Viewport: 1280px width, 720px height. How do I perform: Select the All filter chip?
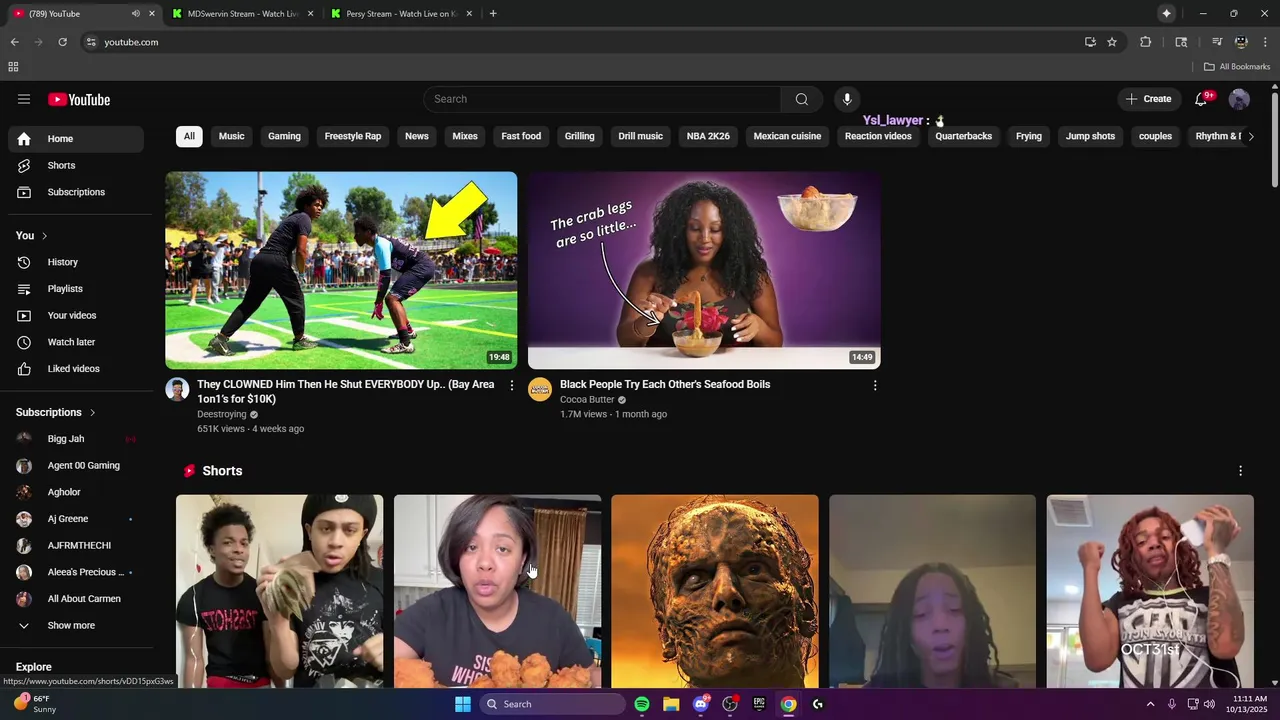click(x=189, y=136)
